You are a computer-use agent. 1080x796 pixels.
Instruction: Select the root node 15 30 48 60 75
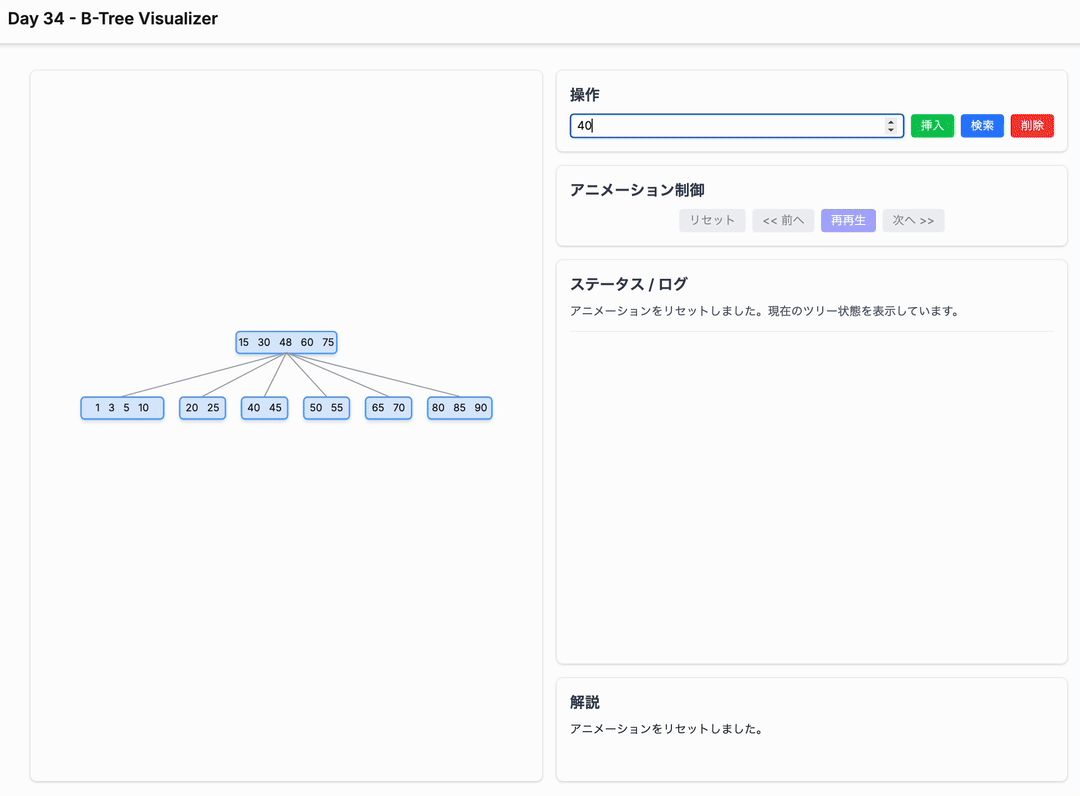click(x=286, y=342)
